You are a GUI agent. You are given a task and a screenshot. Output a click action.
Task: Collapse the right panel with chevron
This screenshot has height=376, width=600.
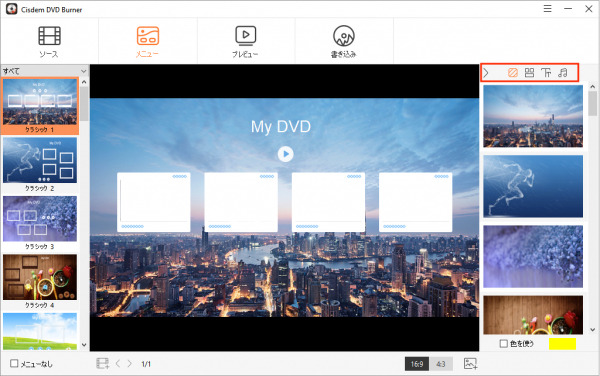tap(486, 73)
